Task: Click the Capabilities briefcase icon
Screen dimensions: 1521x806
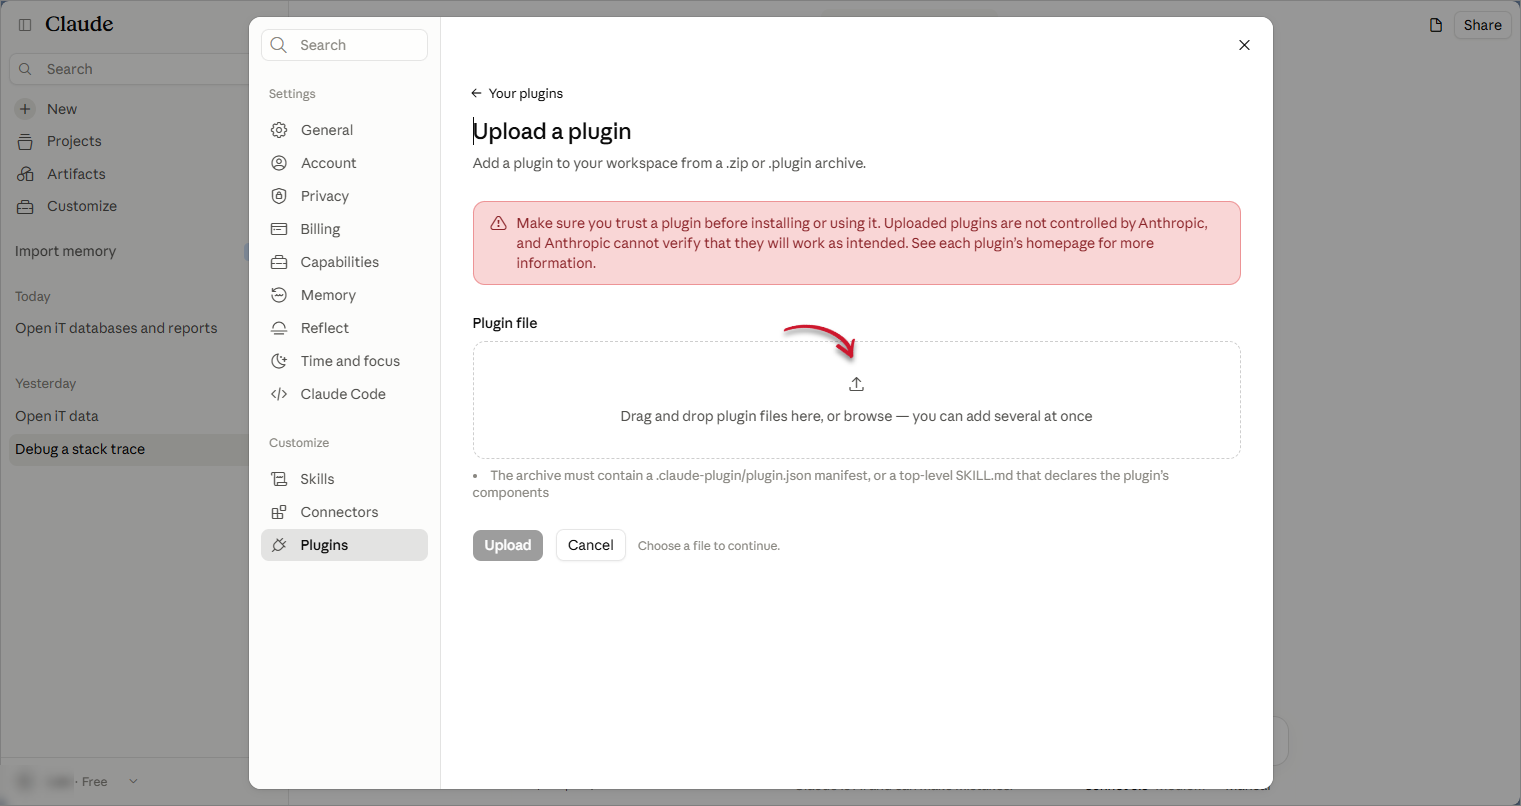Action: coord(279,262)
